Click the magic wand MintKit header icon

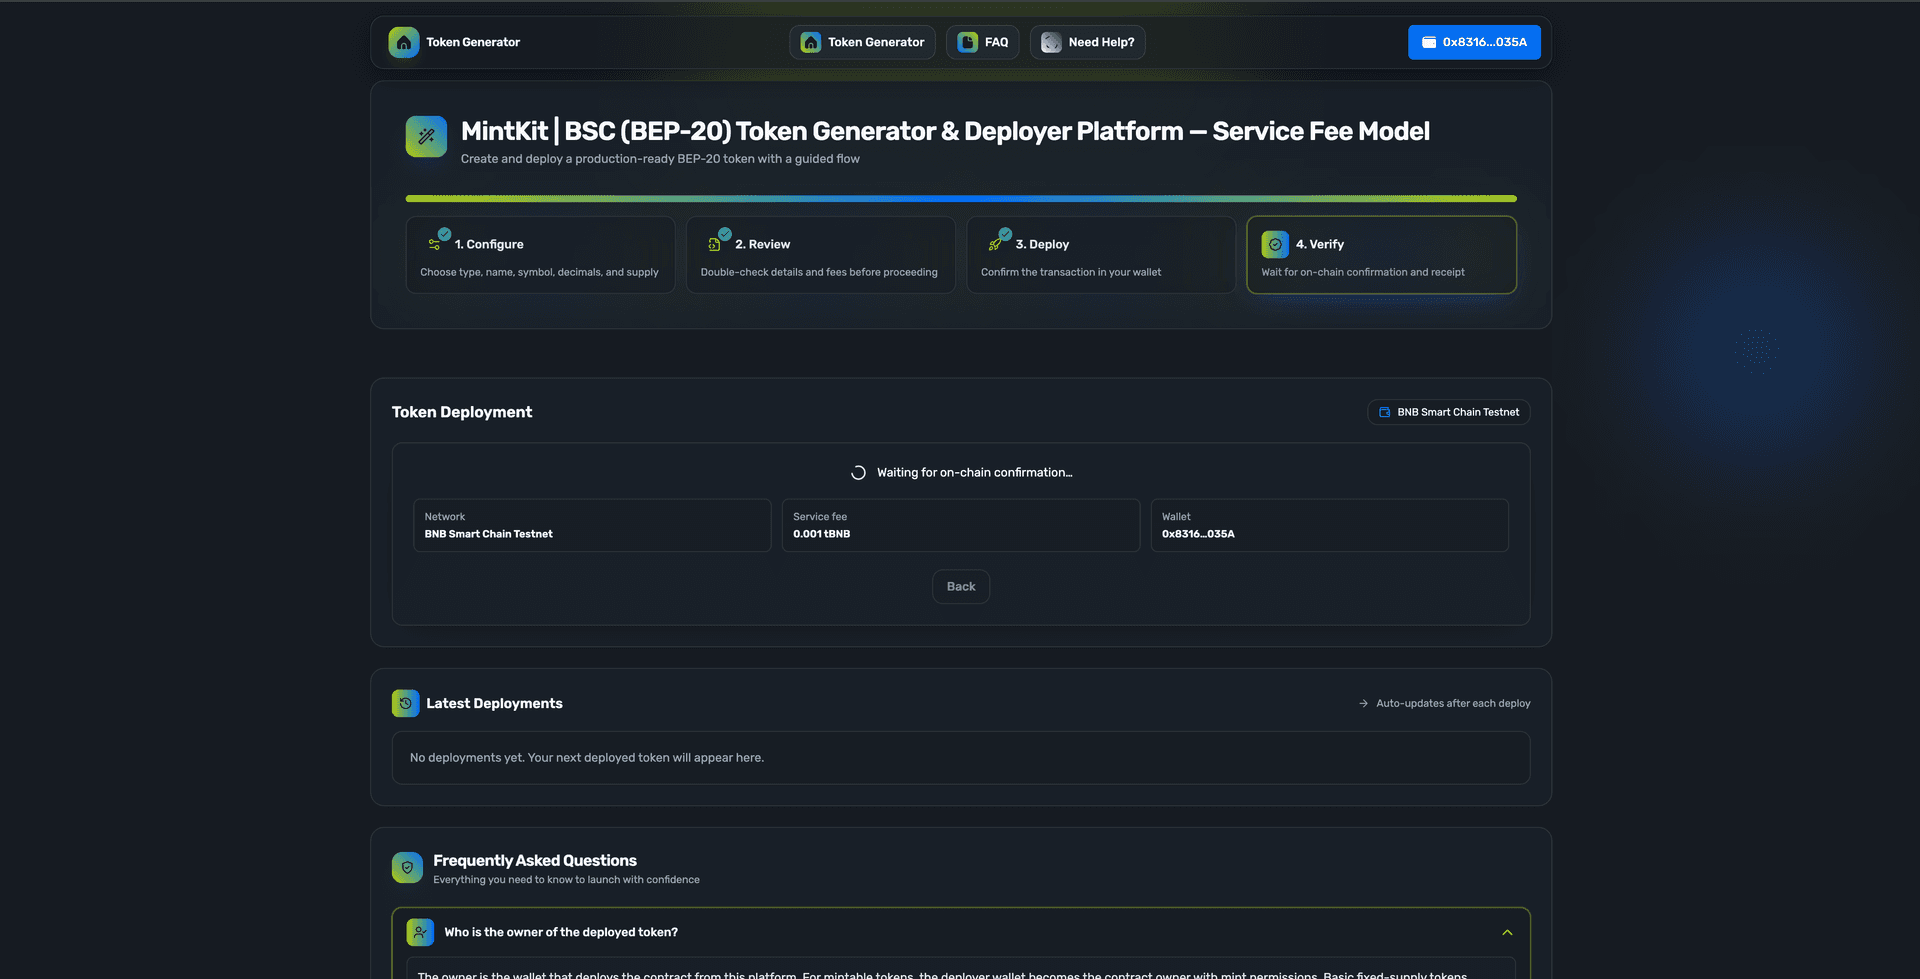[426, 137]
